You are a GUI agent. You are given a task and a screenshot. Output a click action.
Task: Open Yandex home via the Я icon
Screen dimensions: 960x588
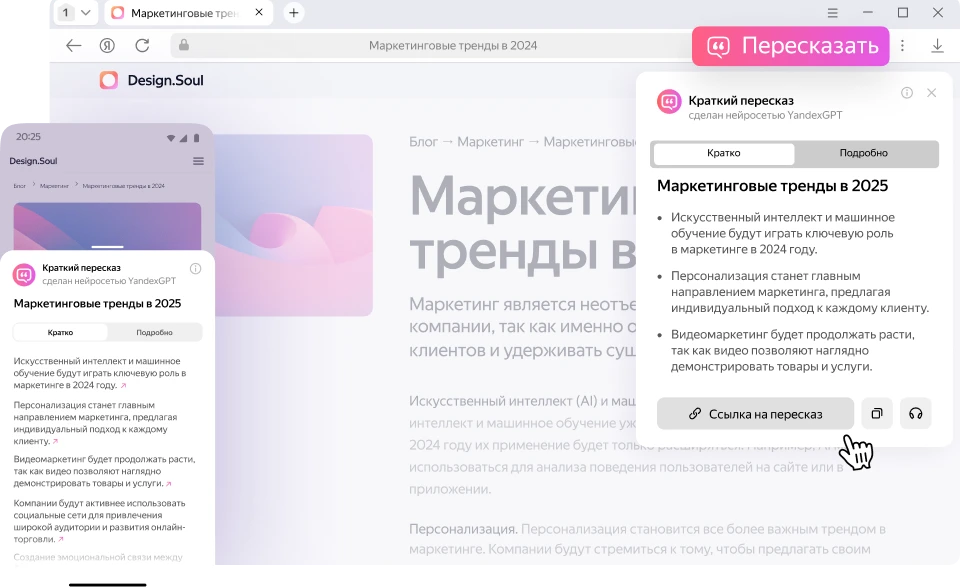[107, 45]
